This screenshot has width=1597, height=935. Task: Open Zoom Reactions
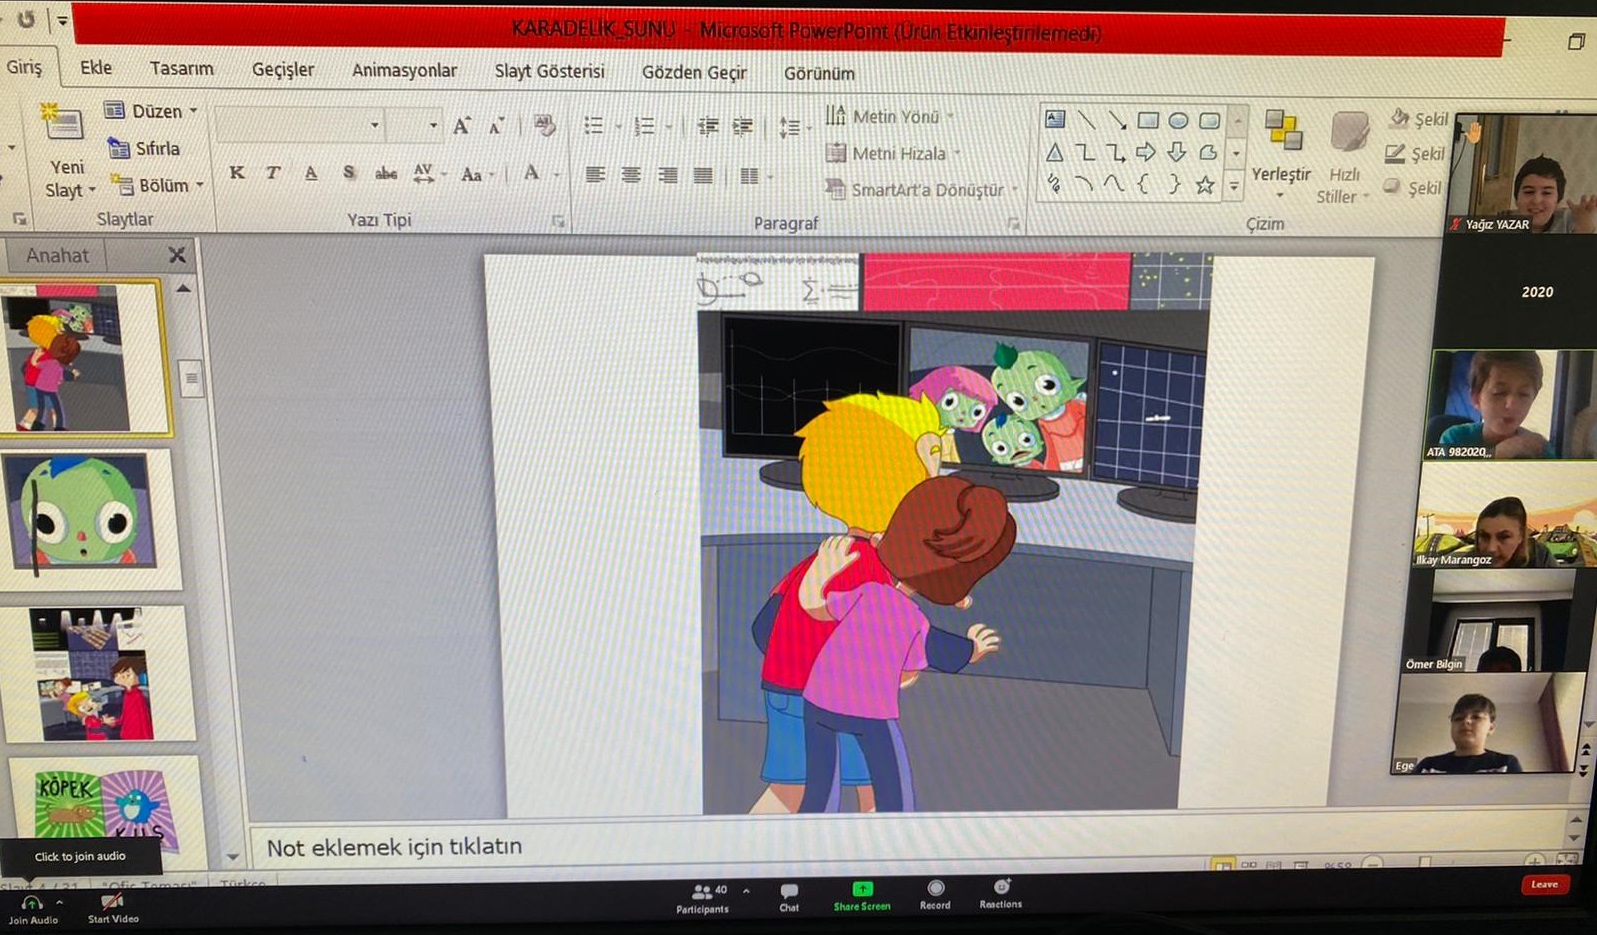click(x=1001, y=894)
